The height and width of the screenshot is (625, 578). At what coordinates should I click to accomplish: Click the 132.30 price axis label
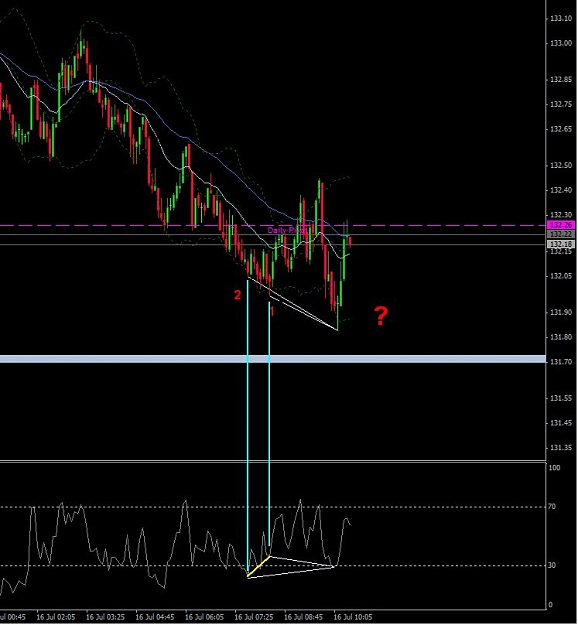click(x=560, y=215)
